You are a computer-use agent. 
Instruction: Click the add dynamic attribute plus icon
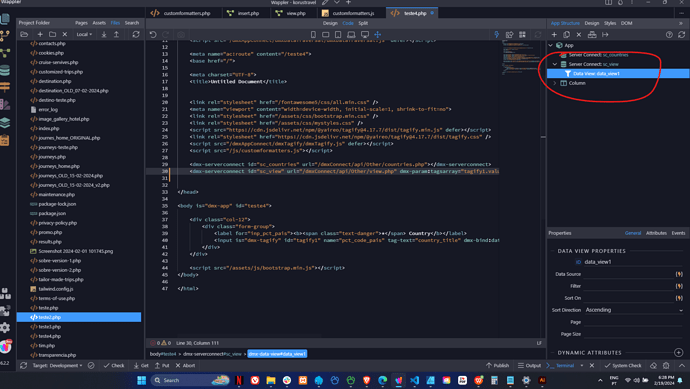click(678, 352)
